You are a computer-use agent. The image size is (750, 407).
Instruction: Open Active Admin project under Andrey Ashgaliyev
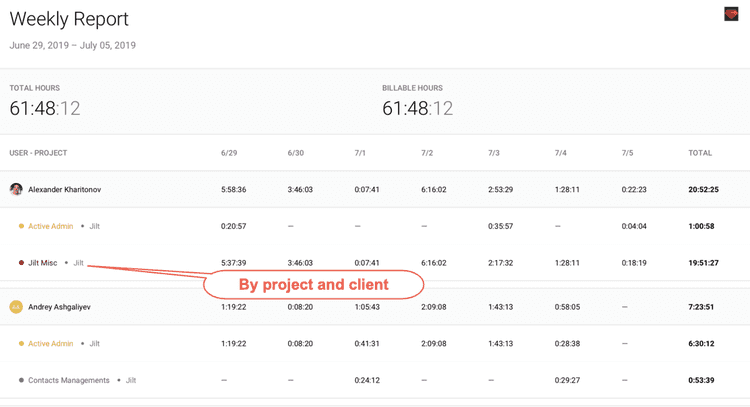click(50, 344)
